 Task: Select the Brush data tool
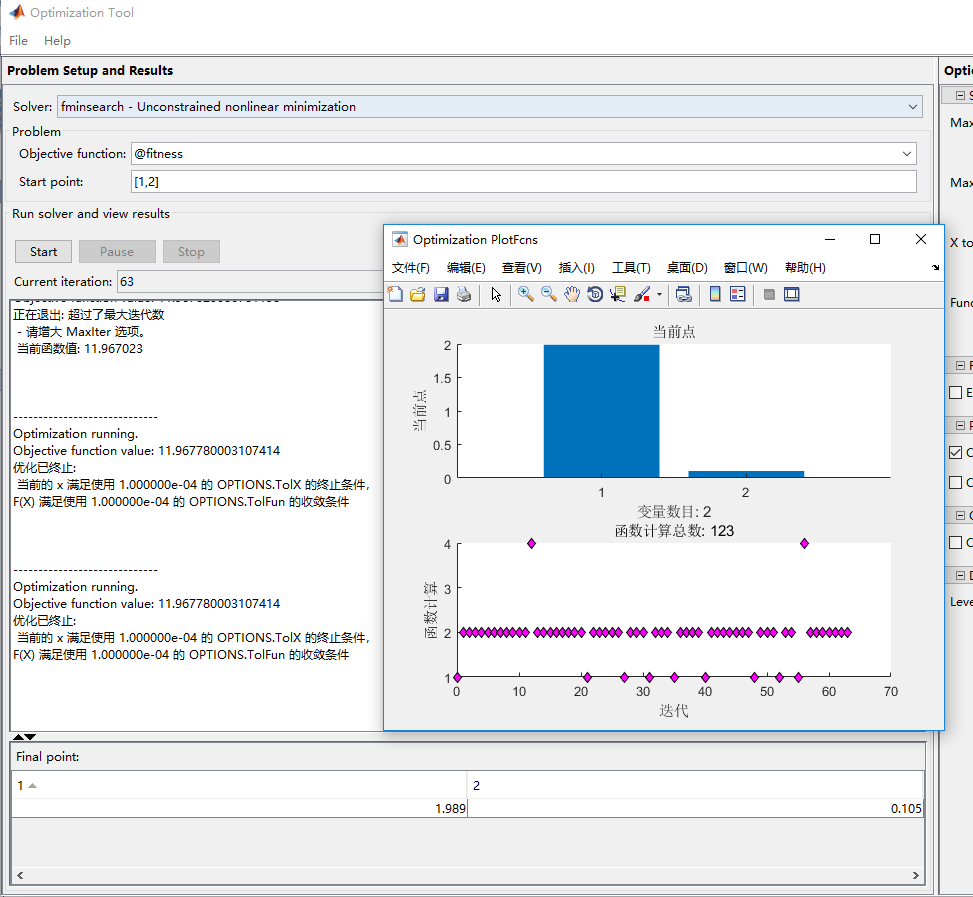pos(642,294)
